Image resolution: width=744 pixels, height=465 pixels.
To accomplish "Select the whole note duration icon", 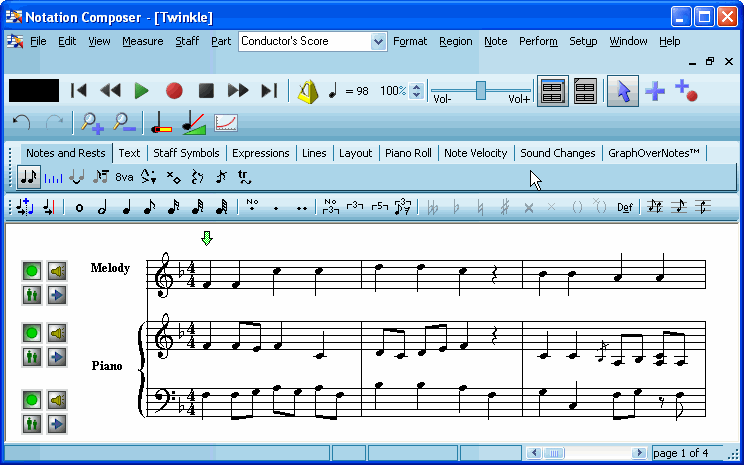I will point(80,208).
